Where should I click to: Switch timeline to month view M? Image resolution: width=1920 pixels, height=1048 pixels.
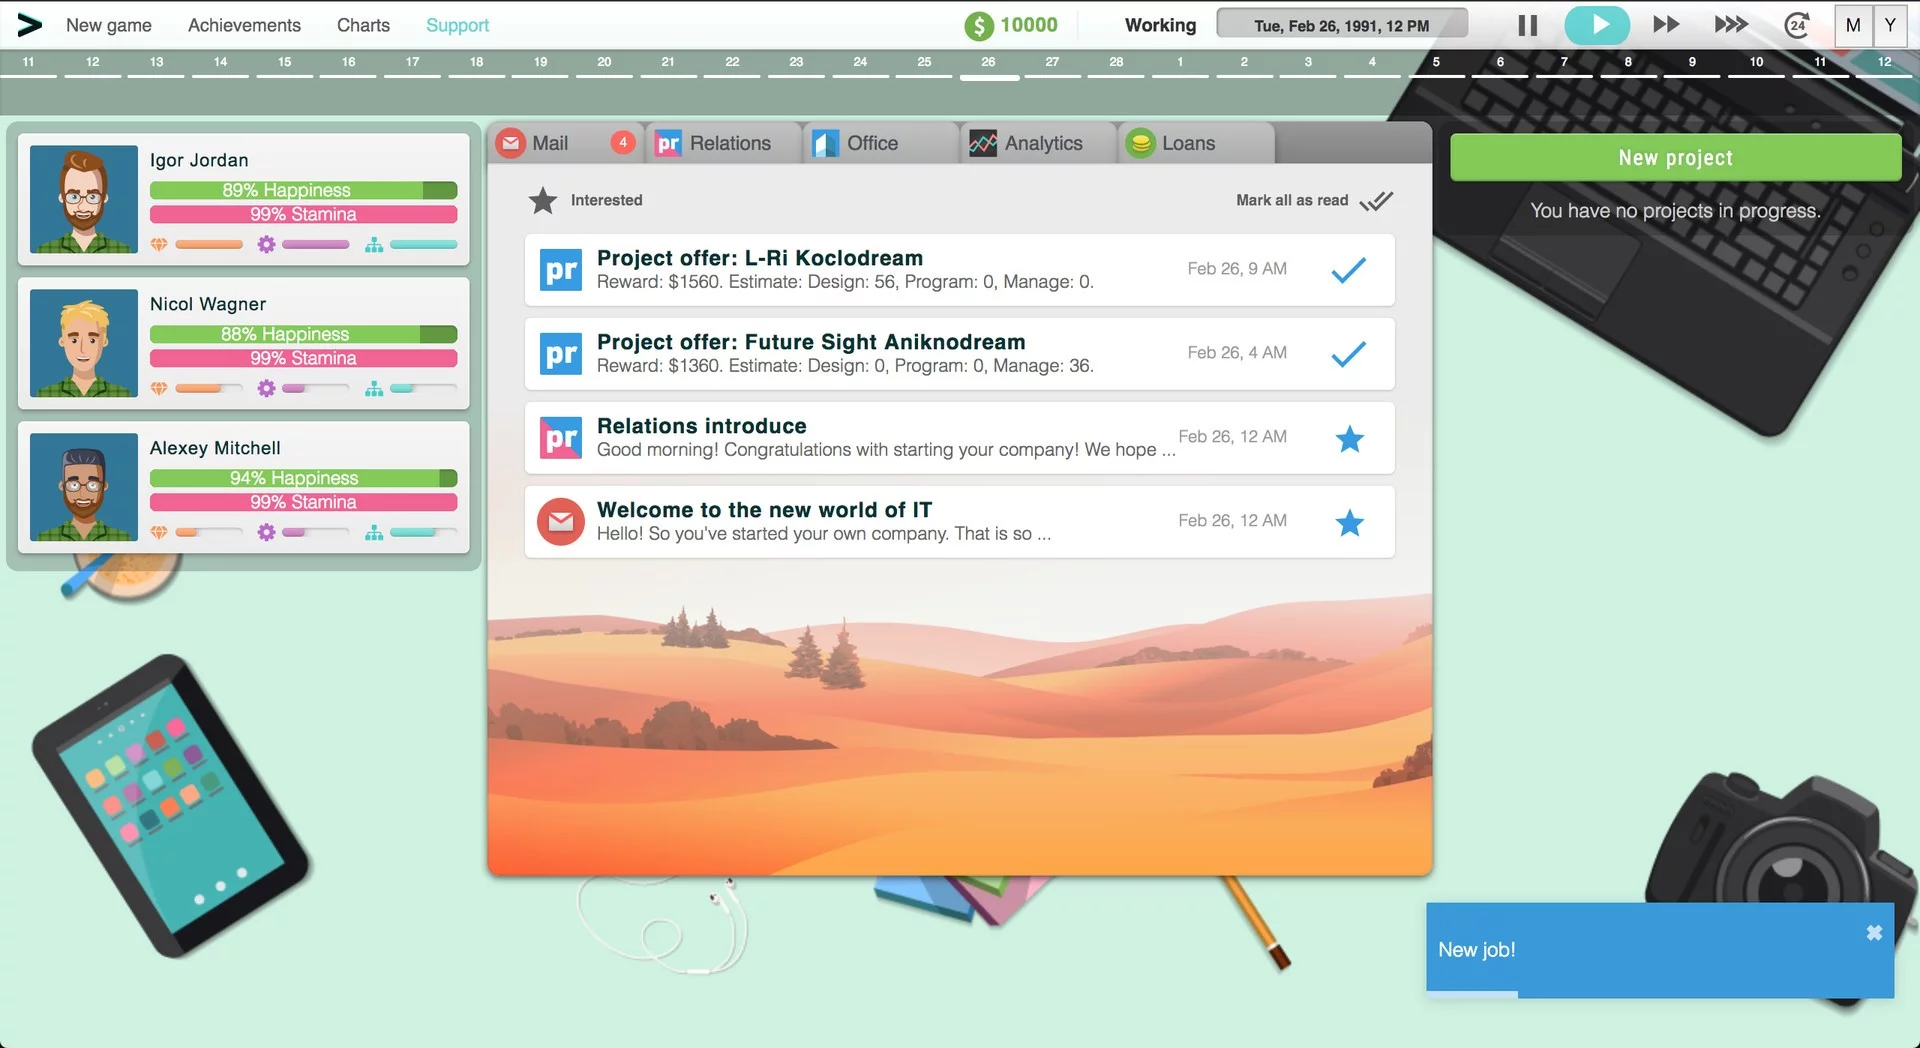1853,25
